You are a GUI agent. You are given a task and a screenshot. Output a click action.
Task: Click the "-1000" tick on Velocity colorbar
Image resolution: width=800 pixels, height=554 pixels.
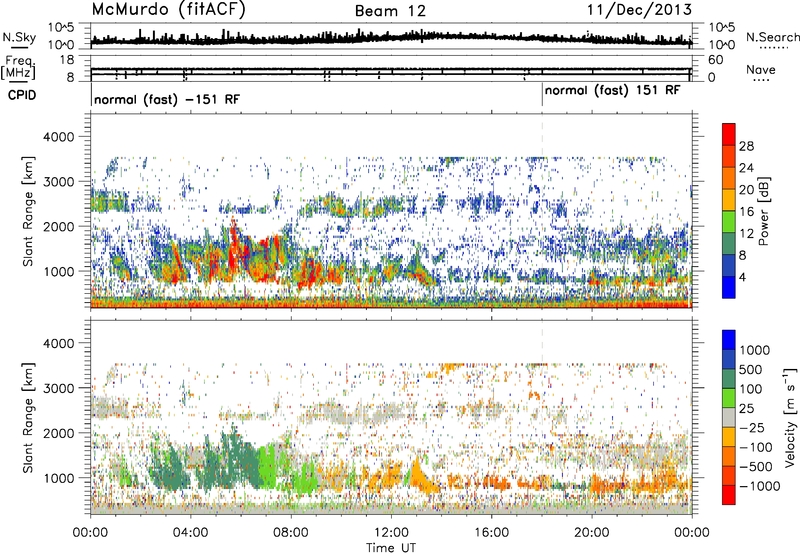(759, 486)
